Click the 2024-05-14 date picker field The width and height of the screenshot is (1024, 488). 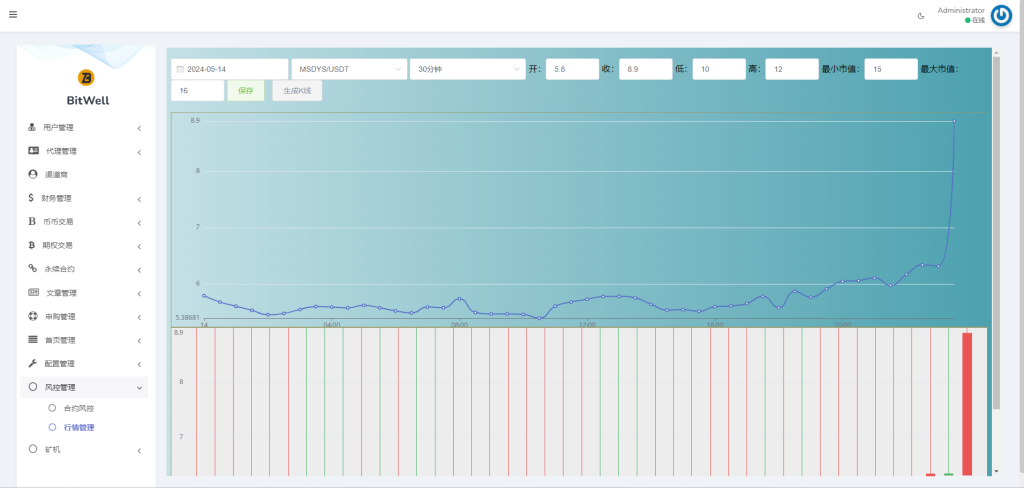(229, 69)
